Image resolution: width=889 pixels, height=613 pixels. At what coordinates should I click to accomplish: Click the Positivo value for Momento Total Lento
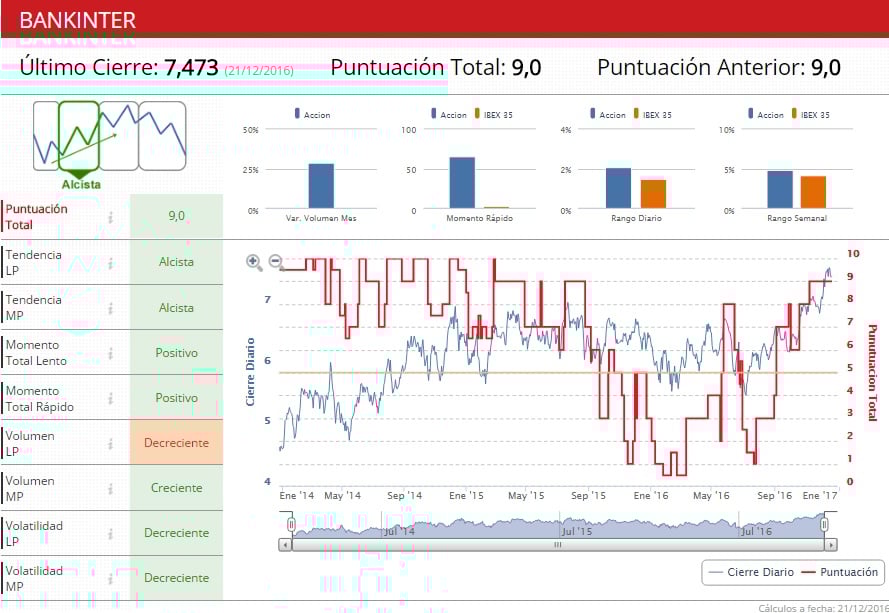click(x=176, y=352)
